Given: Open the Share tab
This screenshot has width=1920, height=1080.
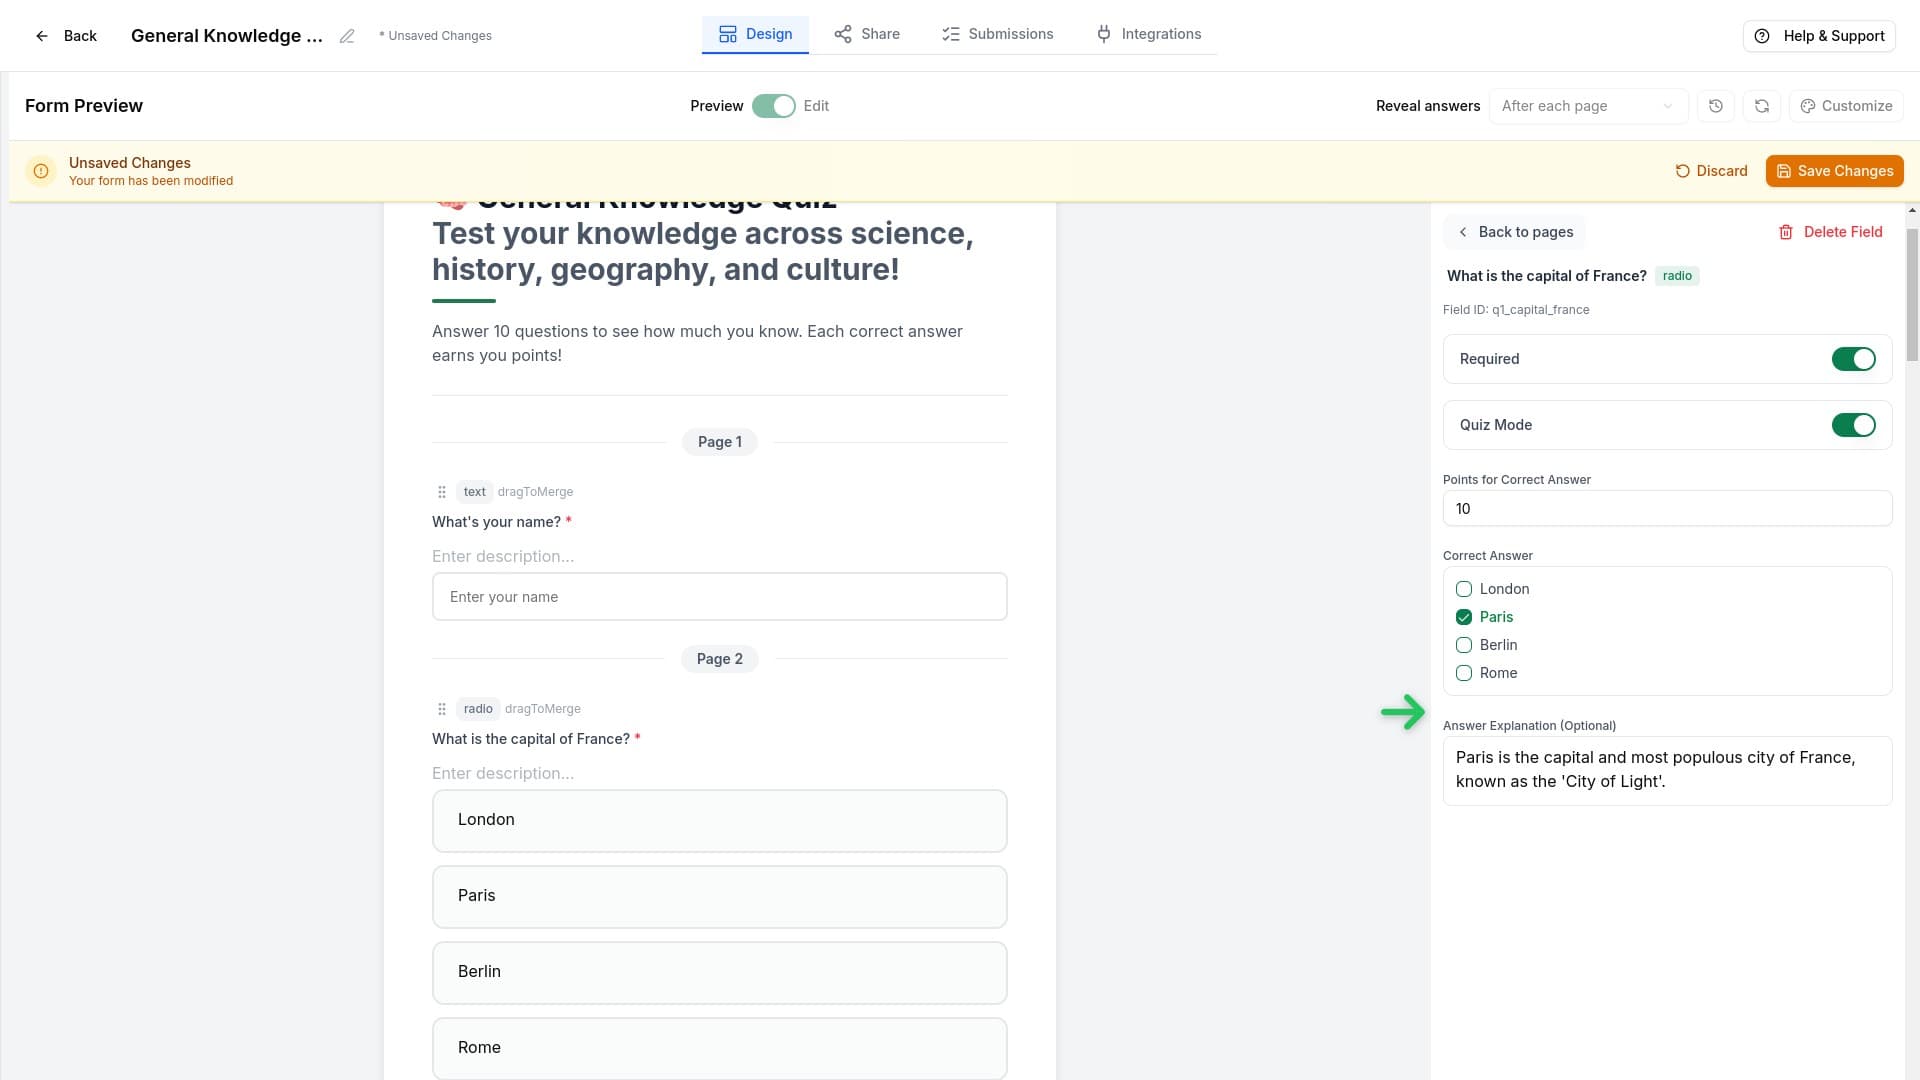Looking at the screenshot, I should click(865, 33).
